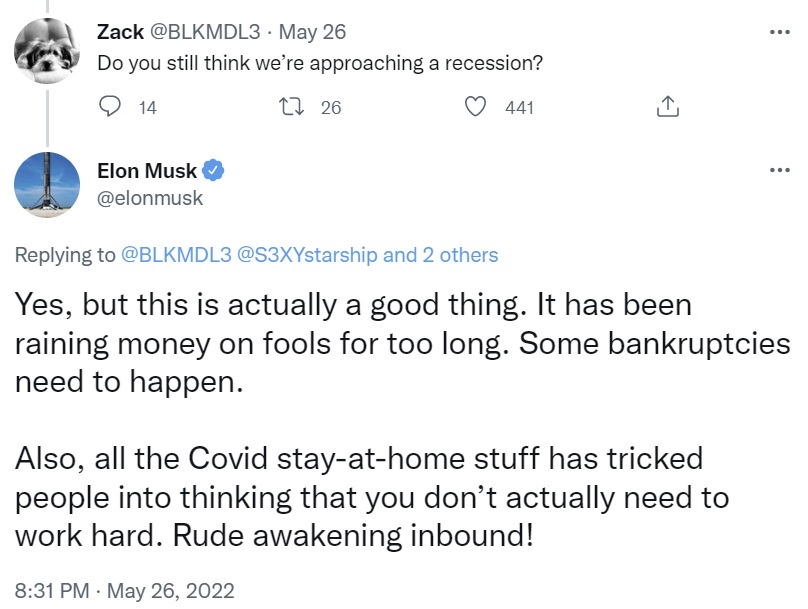Click the reply count 14
This screenshot has height=609, width=808.
147,108
